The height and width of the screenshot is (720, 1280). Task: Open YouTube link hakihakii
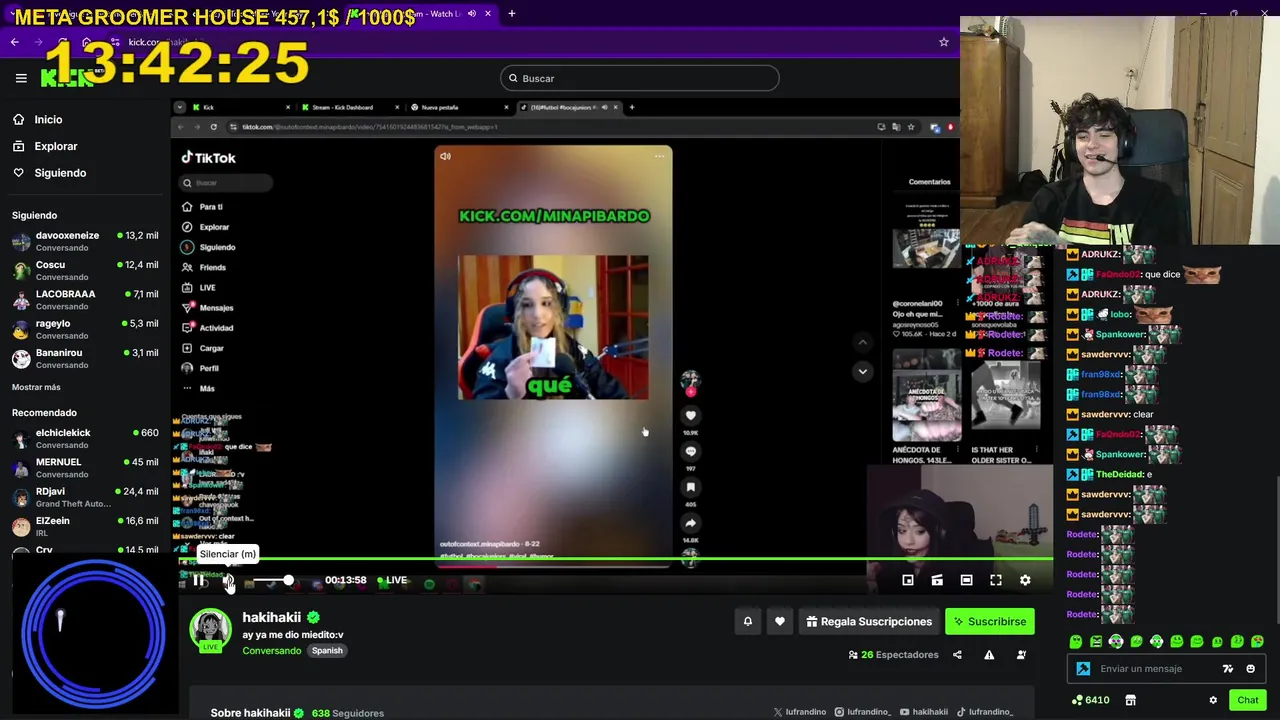924,712
